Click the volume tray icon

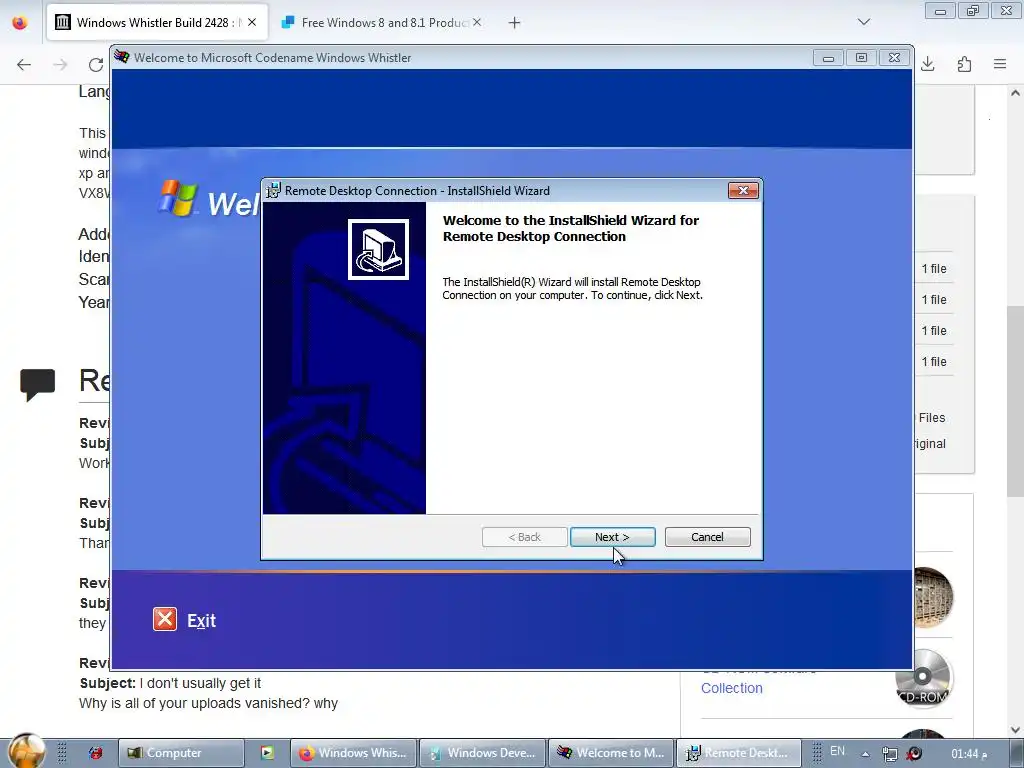914,754
